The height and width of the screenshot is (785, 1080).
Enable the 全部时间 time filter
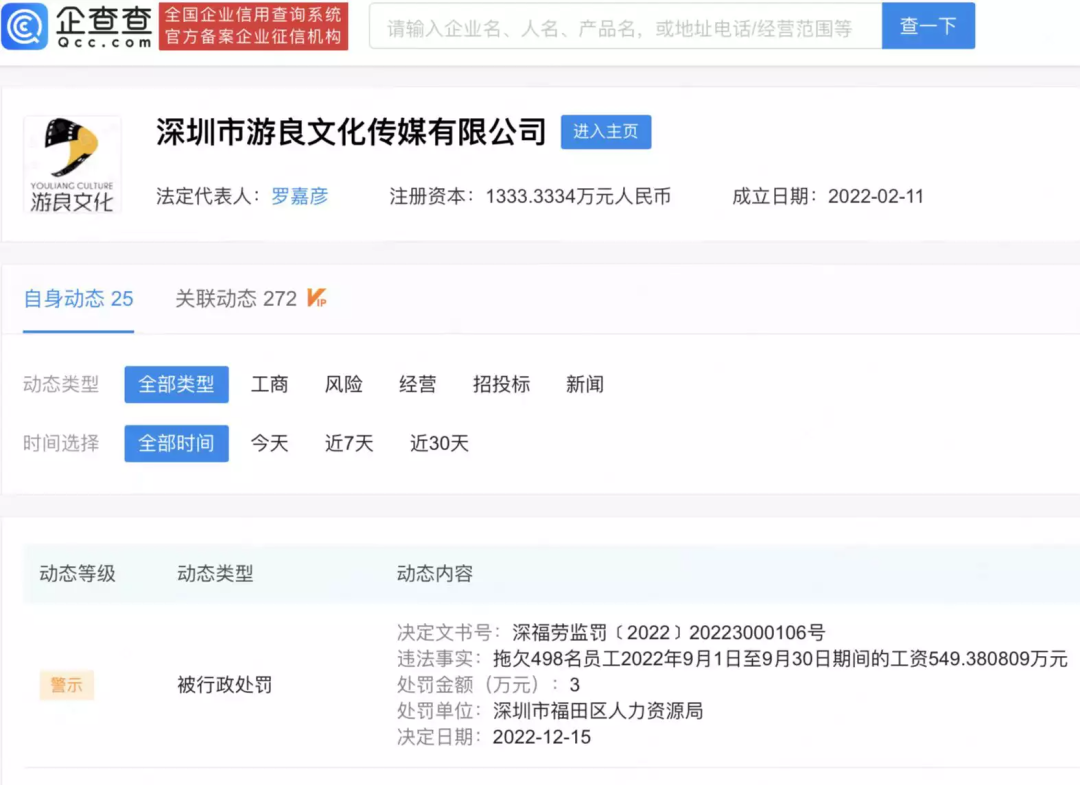[x=176, y=444]
